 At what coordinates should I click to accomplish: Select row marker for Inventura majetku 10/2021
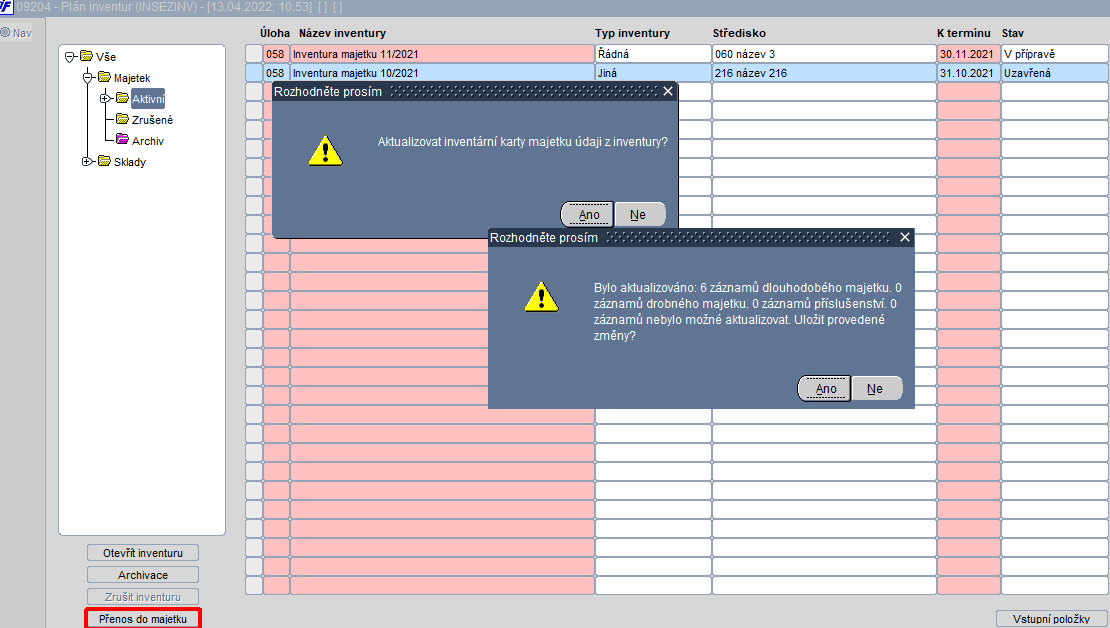pos(254,73)
